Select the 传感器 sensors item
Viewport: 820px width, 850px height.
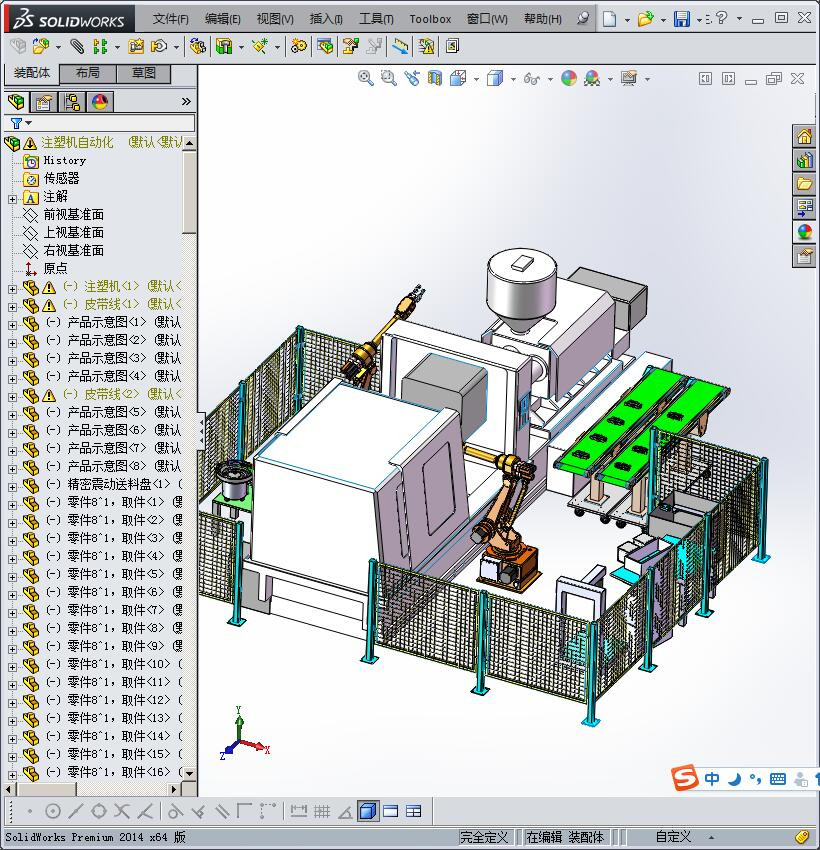[61, 178]
